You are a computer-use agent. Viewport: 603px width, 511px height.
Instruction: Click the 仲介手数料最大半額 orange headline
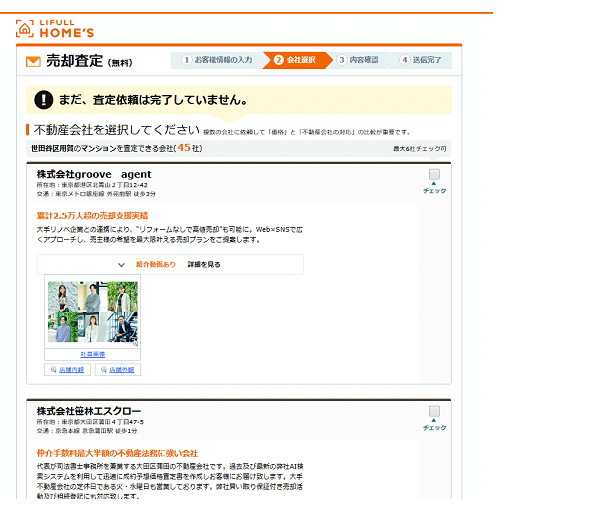click(x=117, y=453)
